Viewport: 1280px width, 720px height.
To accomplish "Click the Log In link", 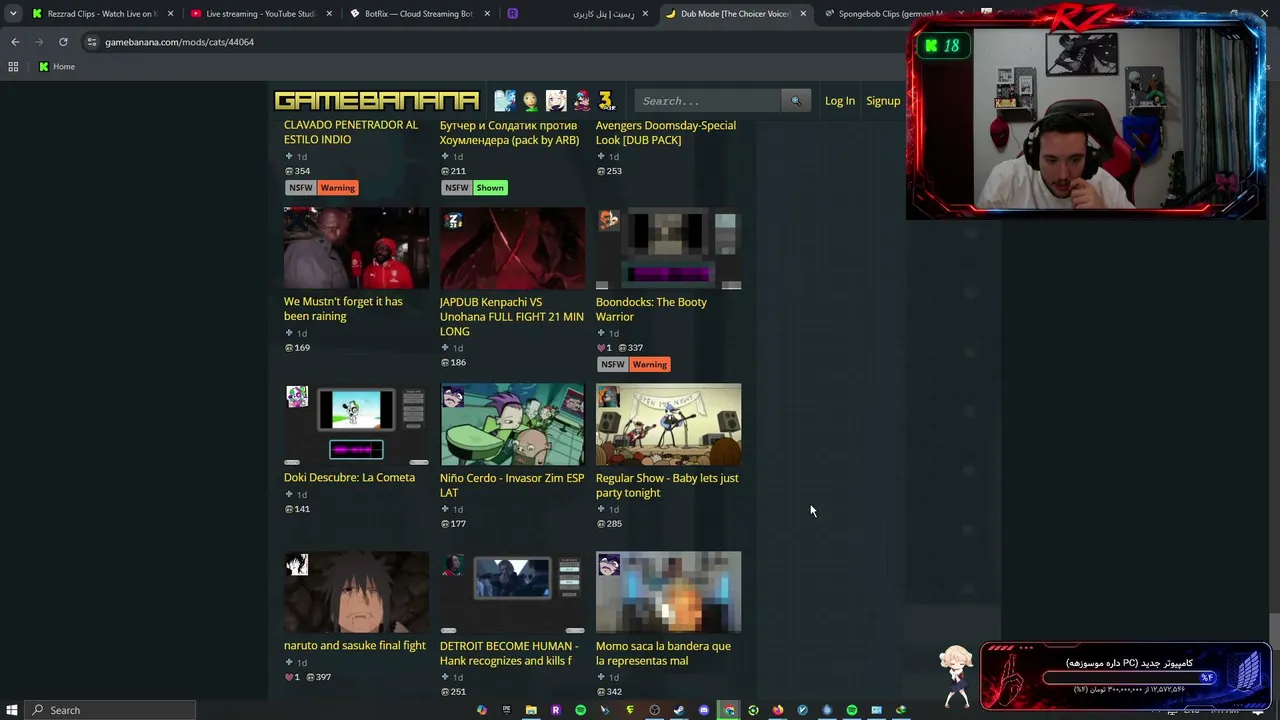I will tap(840, 101).
